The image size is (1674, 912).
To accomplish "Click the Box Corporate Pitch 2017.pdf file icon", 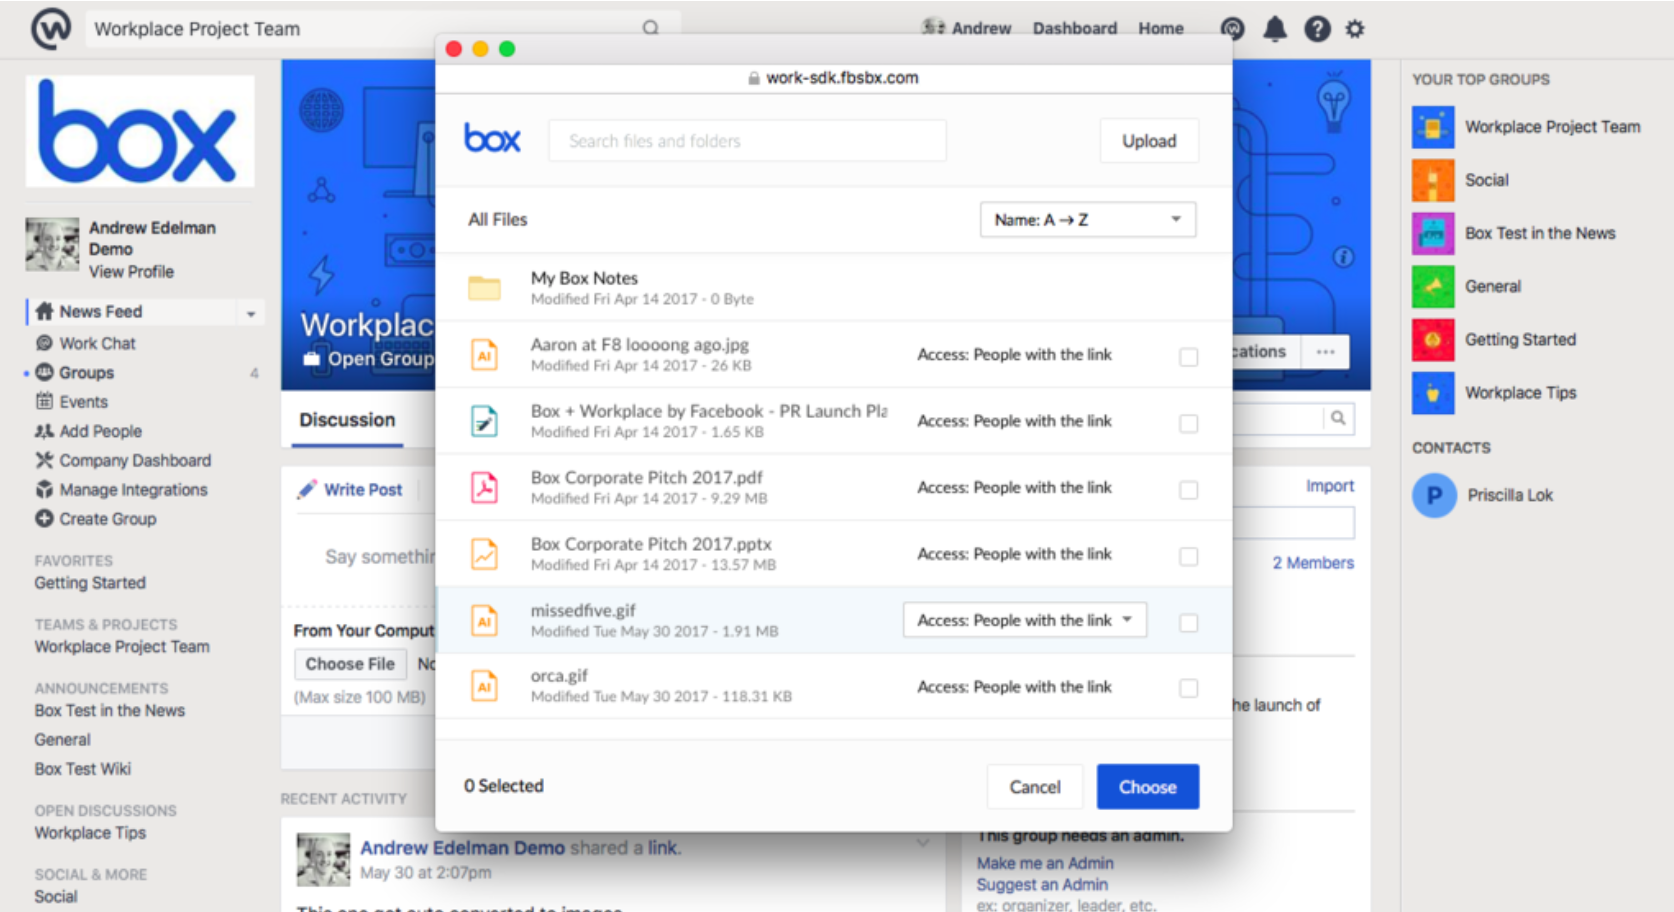I will pyautogui.click(x=485, y=488).
